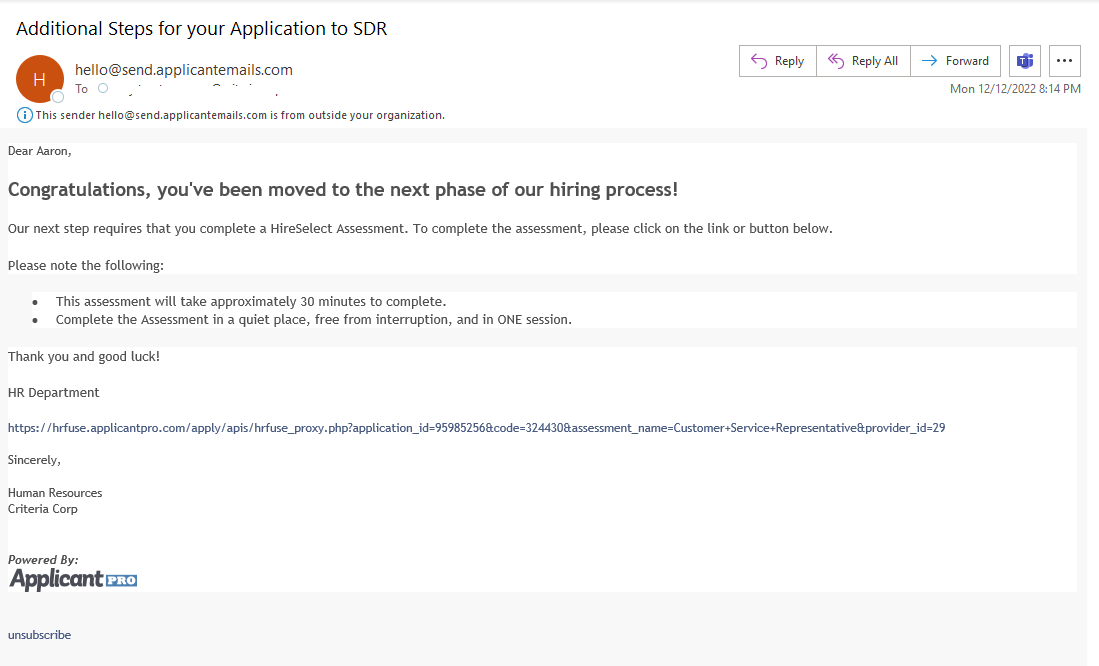1099x666 pixels.
Task: Click the unsubscribe link
Action: click(x=39, y=635)
